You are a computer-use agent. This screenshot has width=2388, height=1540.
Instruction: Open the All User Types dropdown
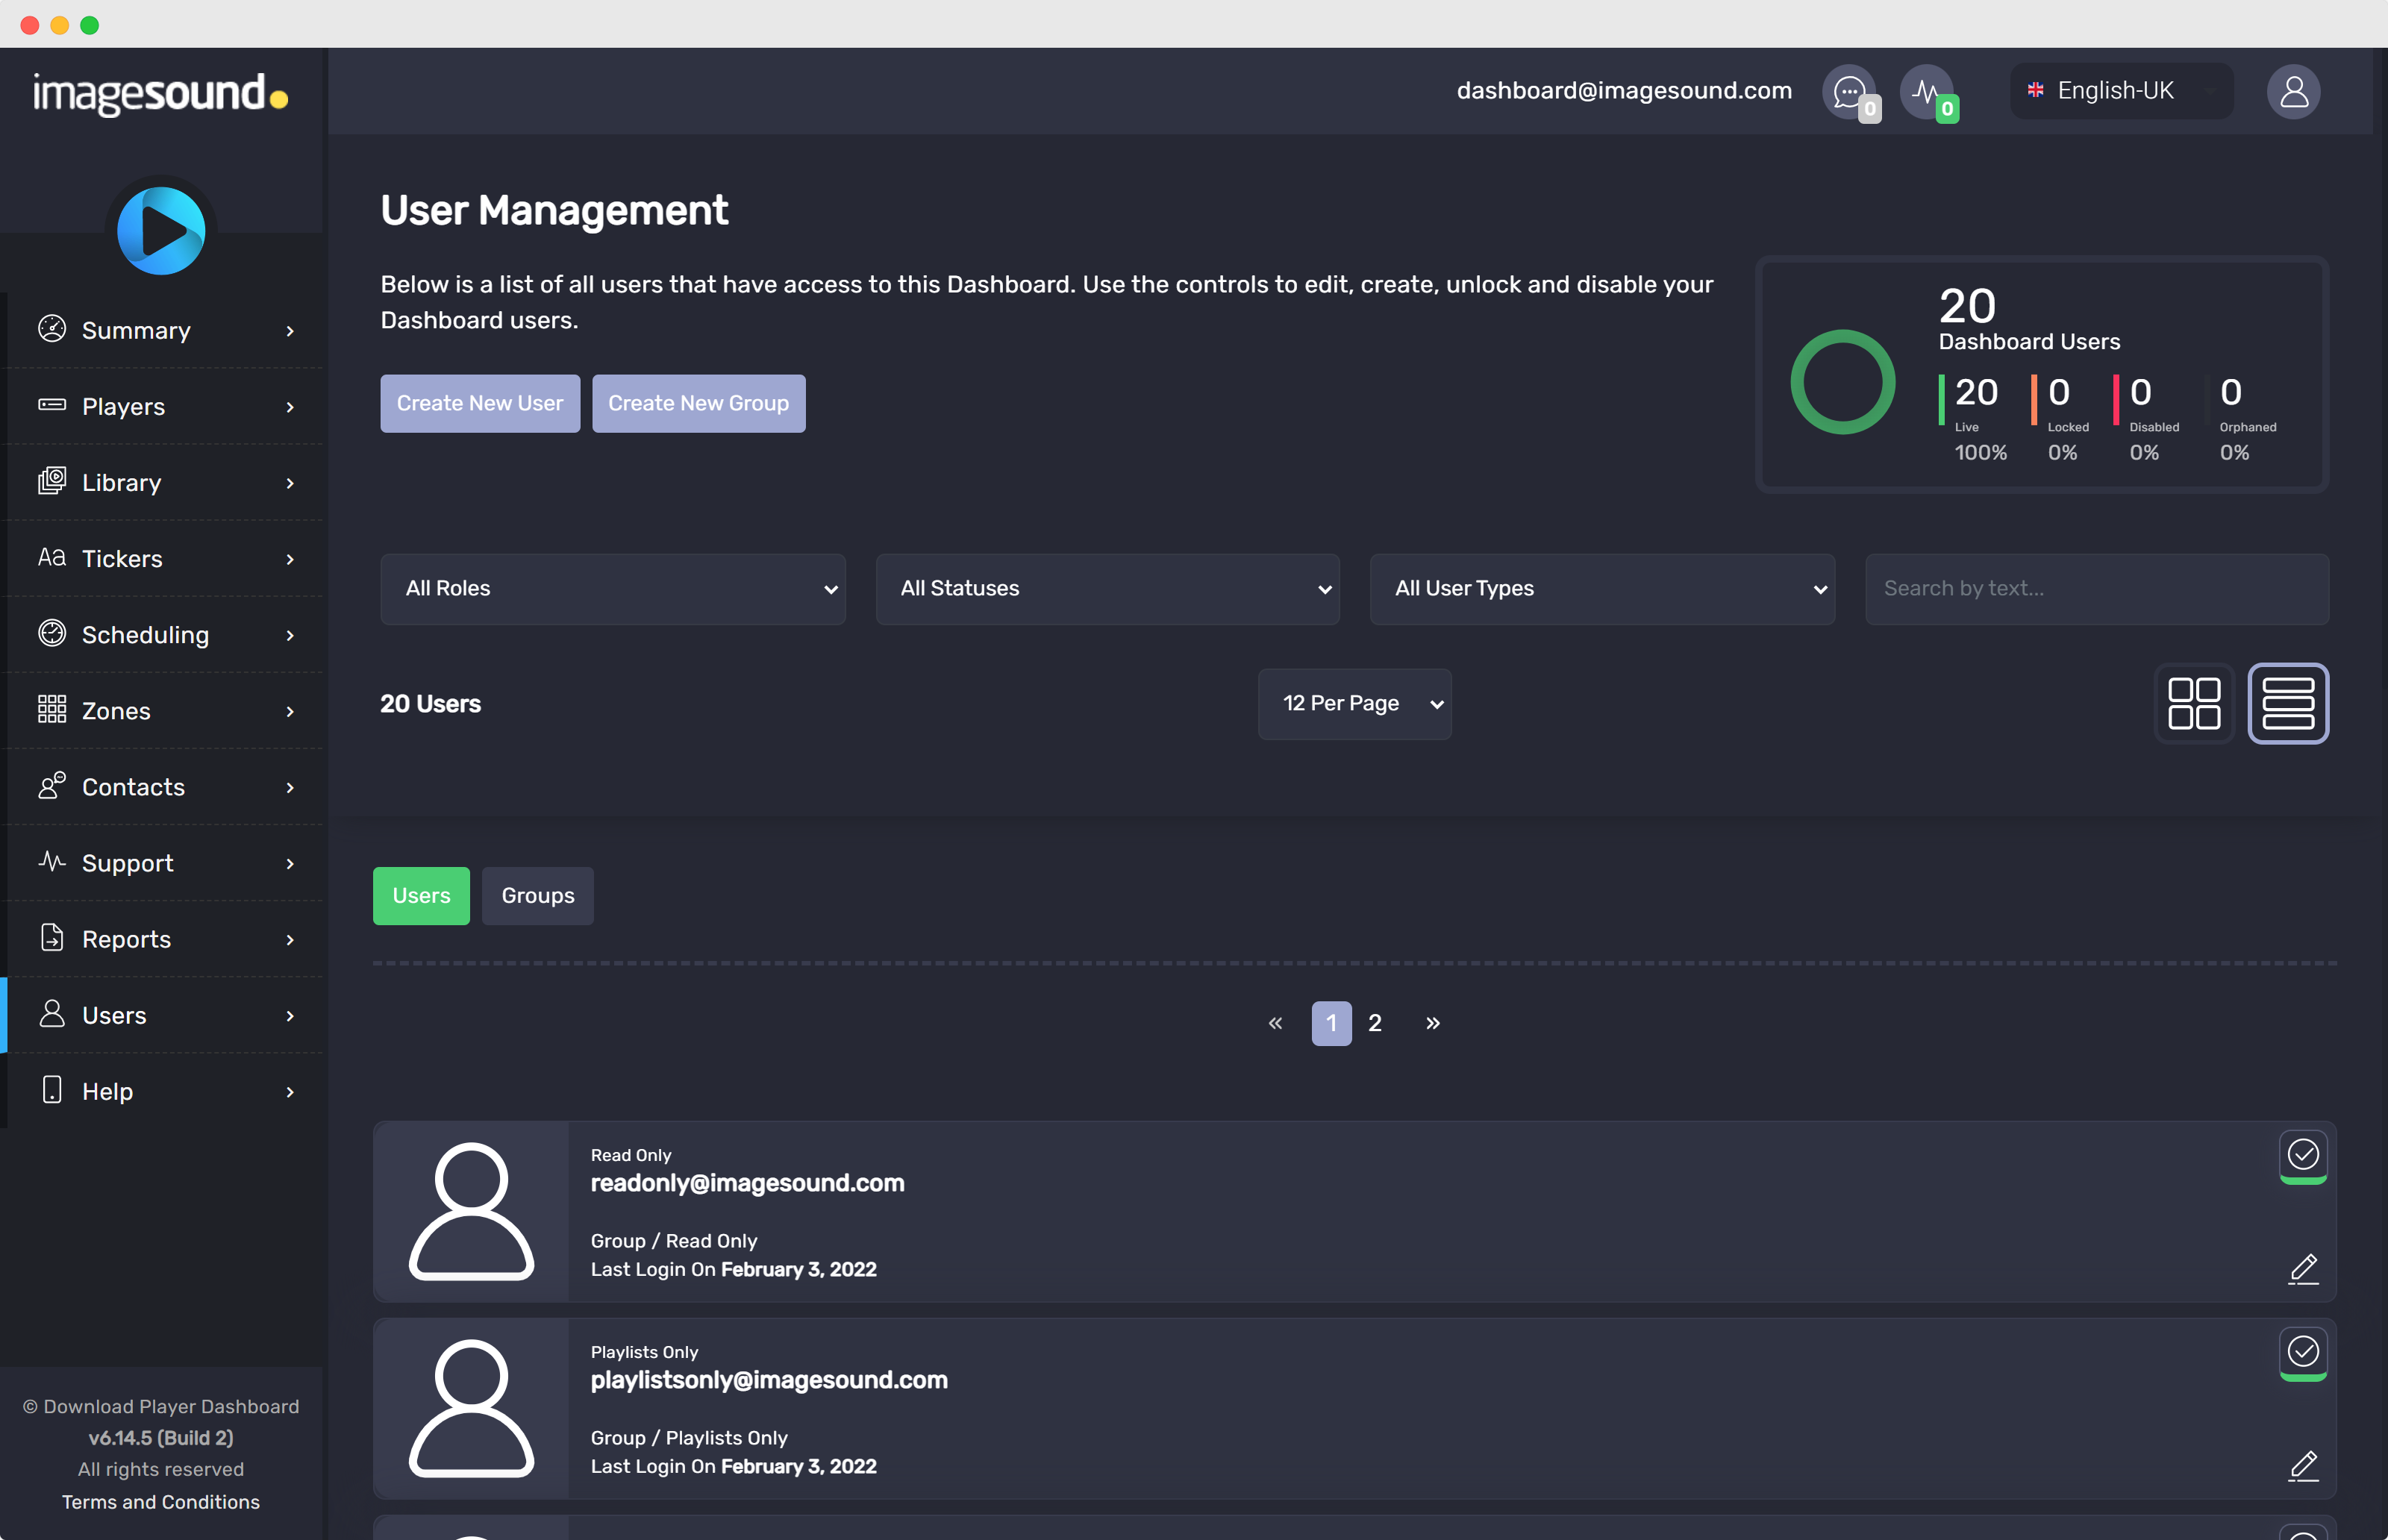[x=1603, y=589]
